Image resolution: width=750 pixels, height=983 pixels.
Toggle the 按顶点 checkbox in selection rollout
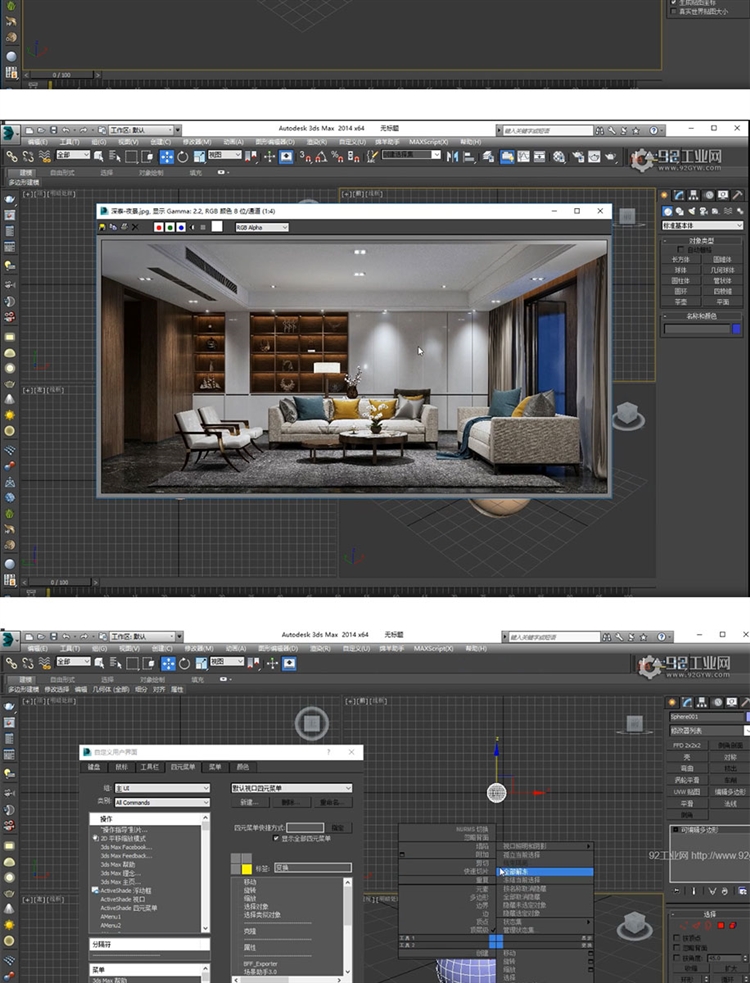677,938
